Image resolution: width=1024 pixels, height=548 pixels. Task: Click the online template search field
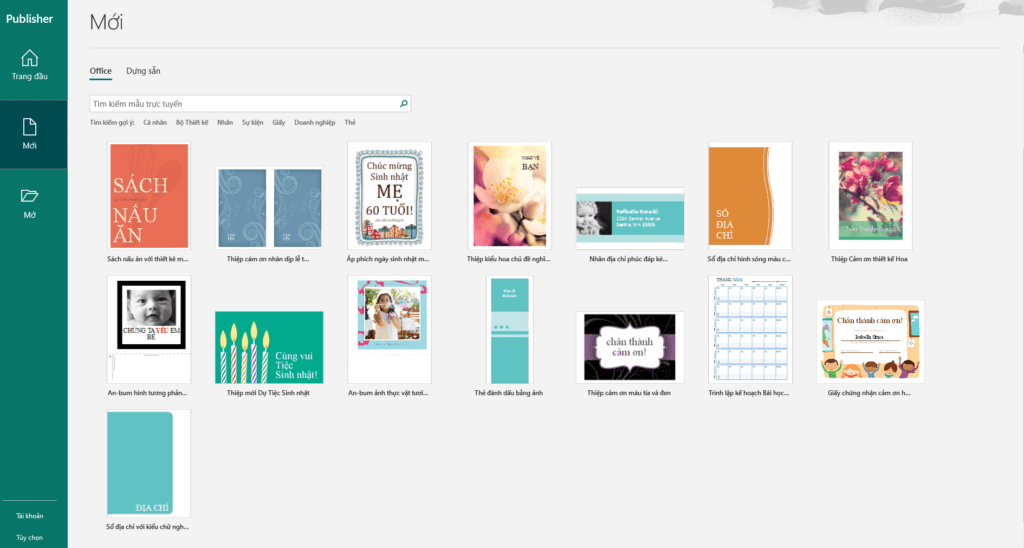(243, 103)
